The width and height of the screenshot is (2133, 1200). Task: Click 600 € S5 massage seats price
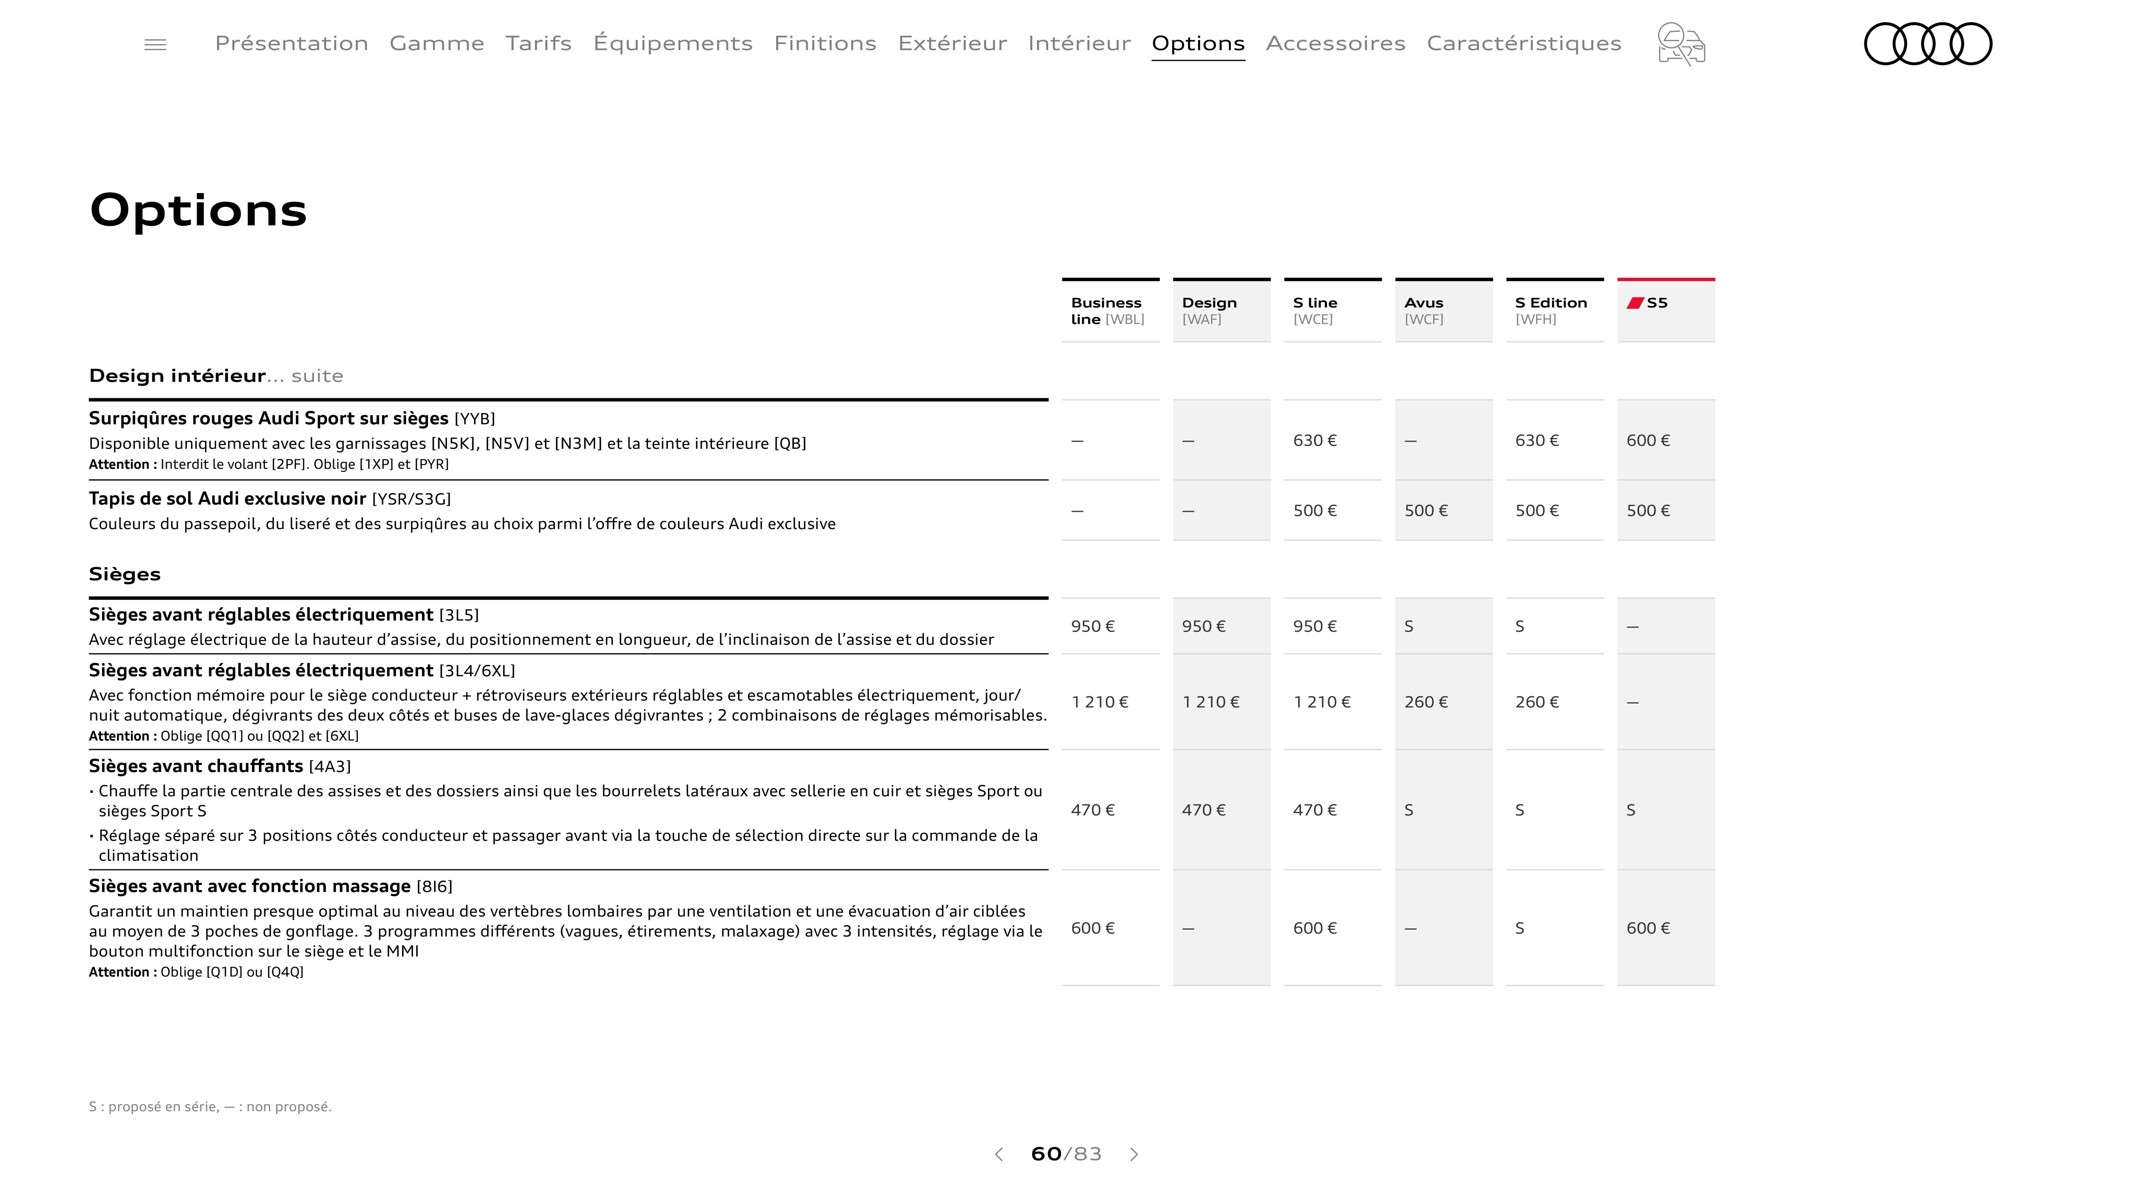(x=1648, y=928)
